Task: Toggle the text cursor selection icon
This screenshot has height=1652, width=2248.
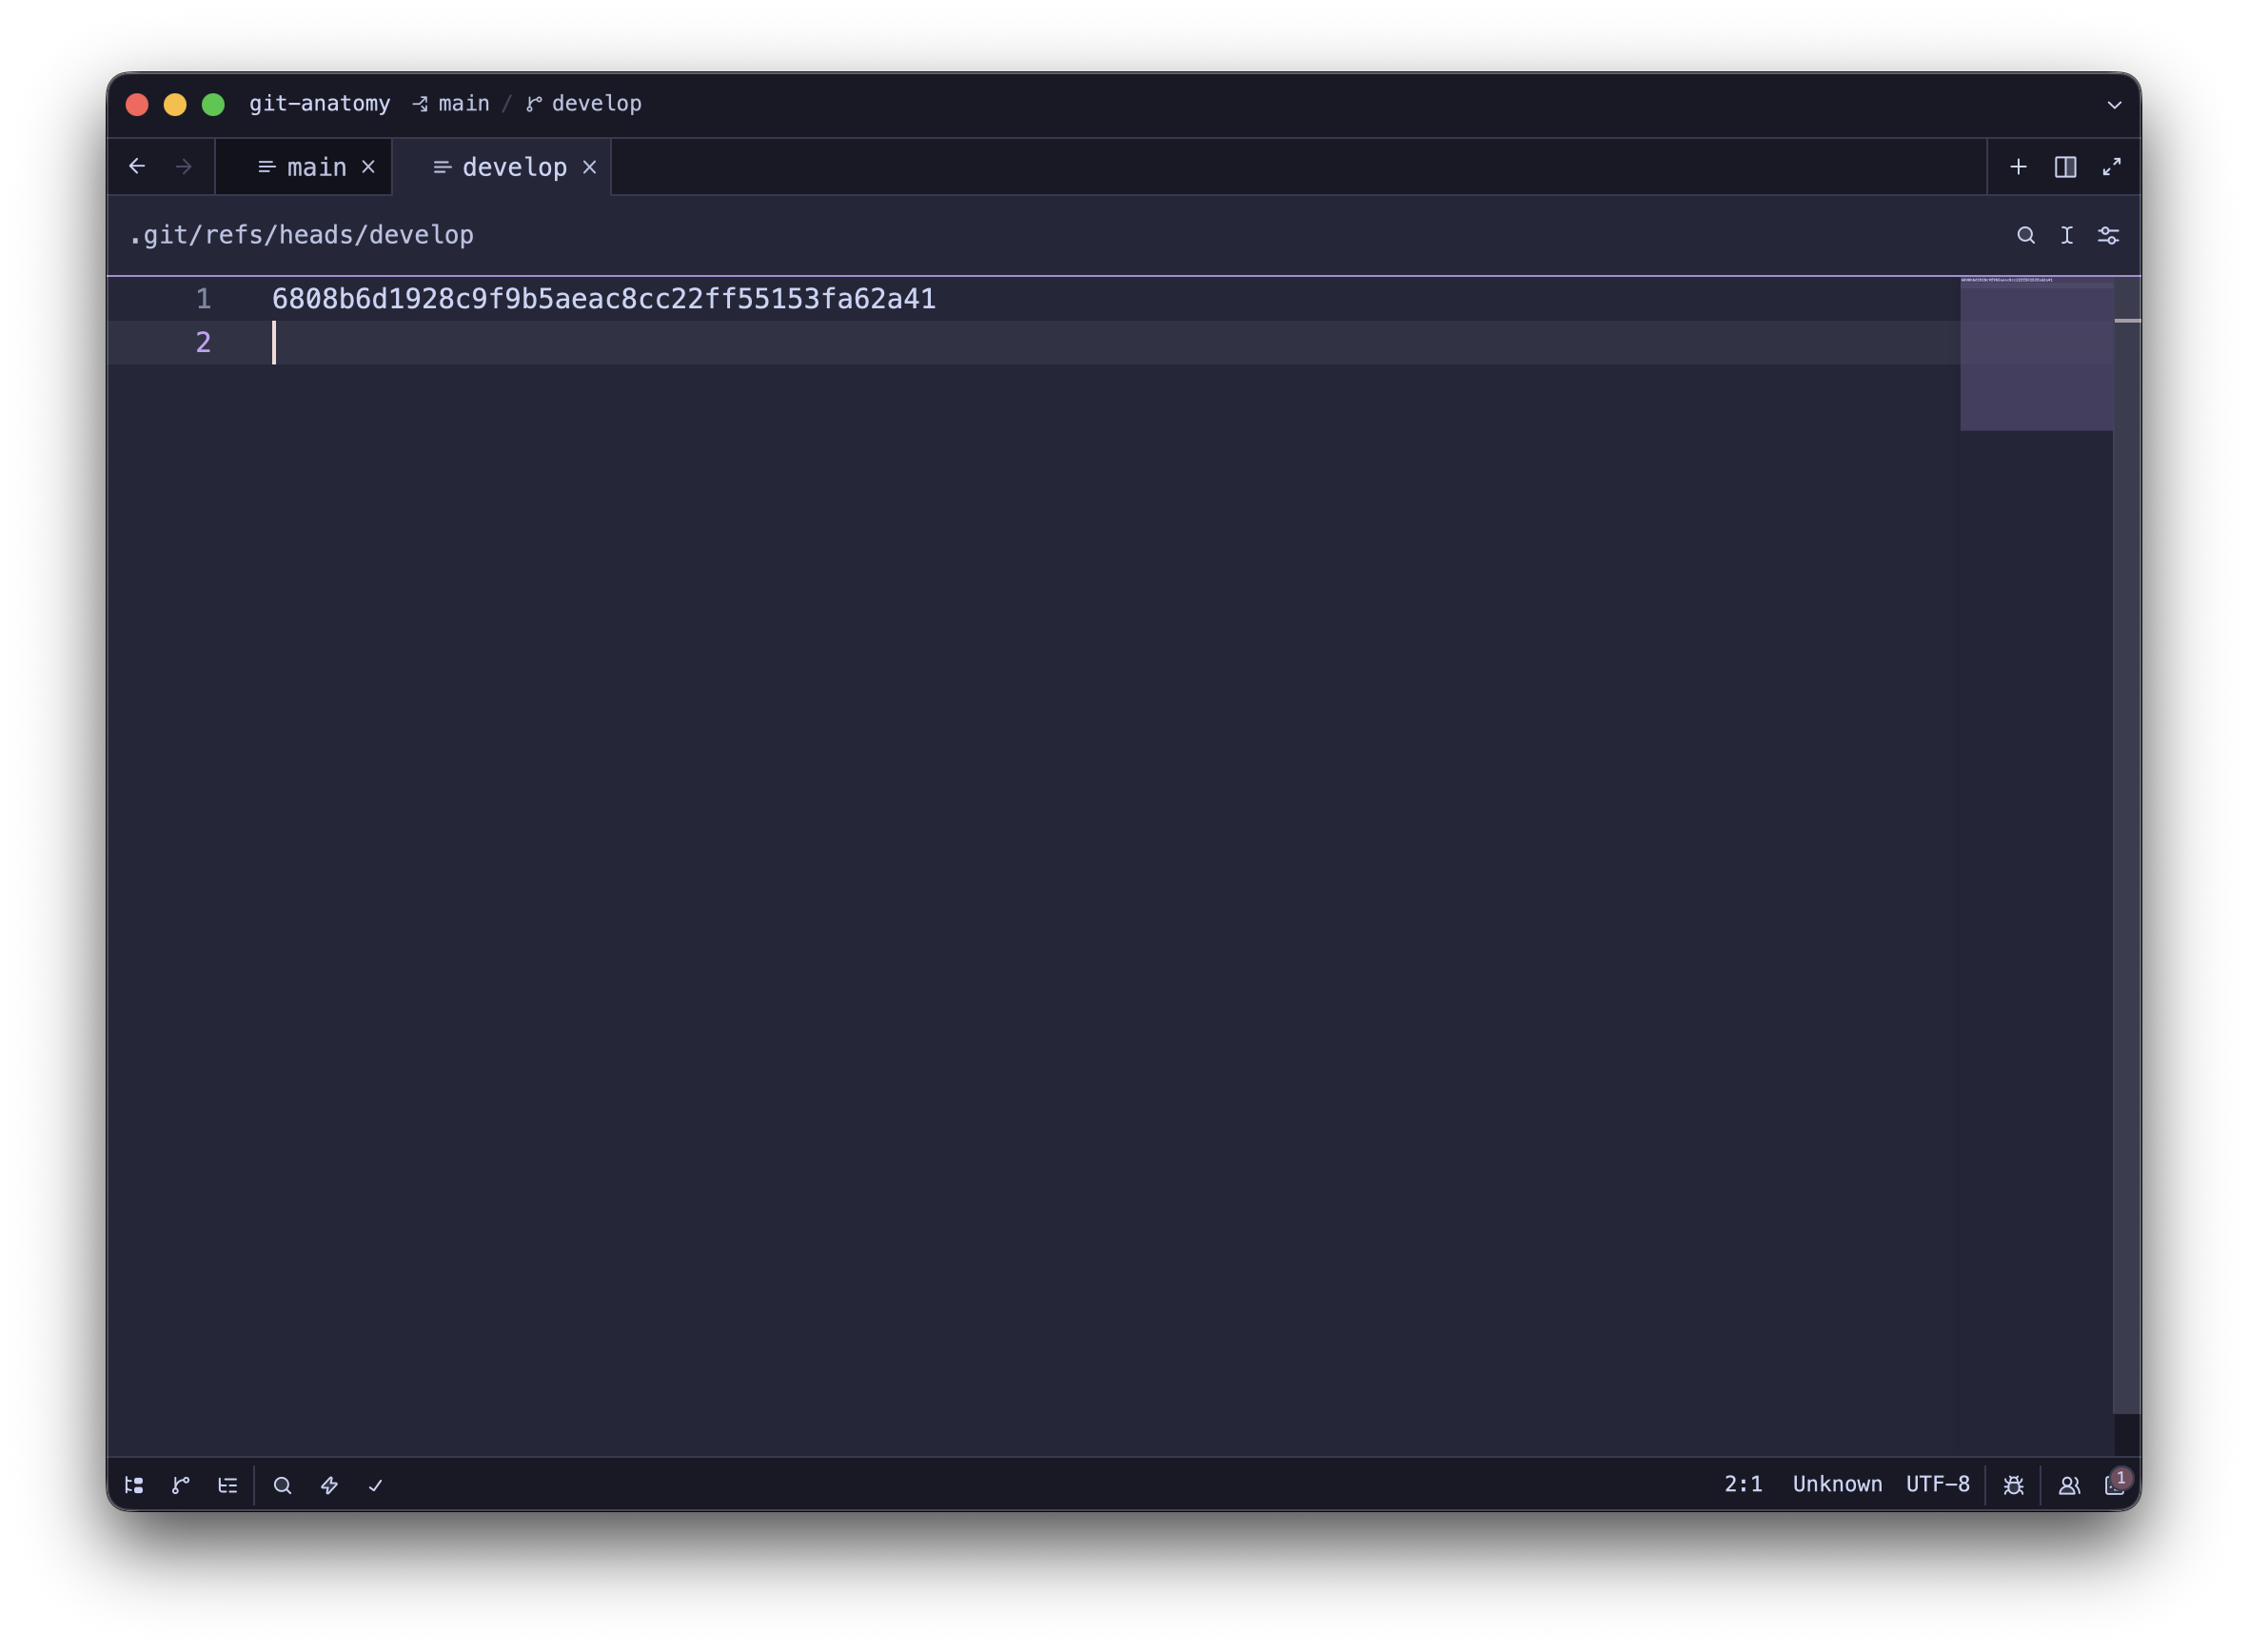Action: (x=2067, y=235)
